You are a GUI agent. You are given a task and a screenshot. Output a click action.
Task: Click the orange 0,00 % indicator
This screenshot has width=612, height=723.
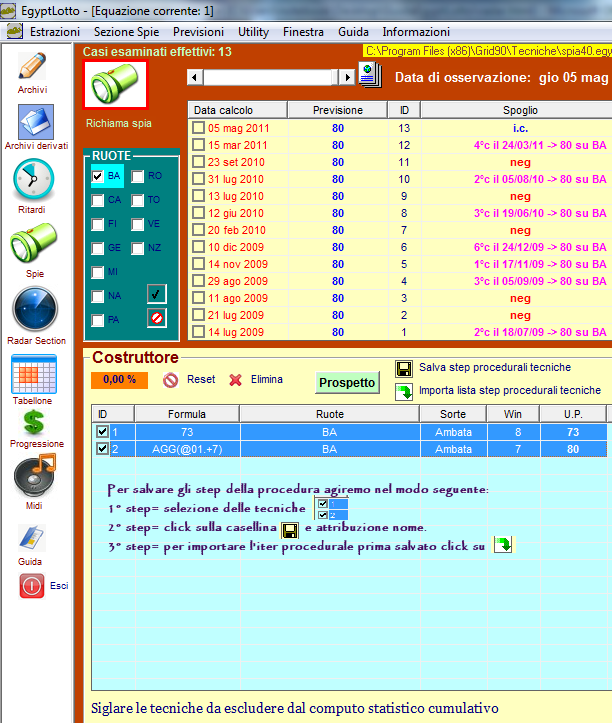coord(119,380)
